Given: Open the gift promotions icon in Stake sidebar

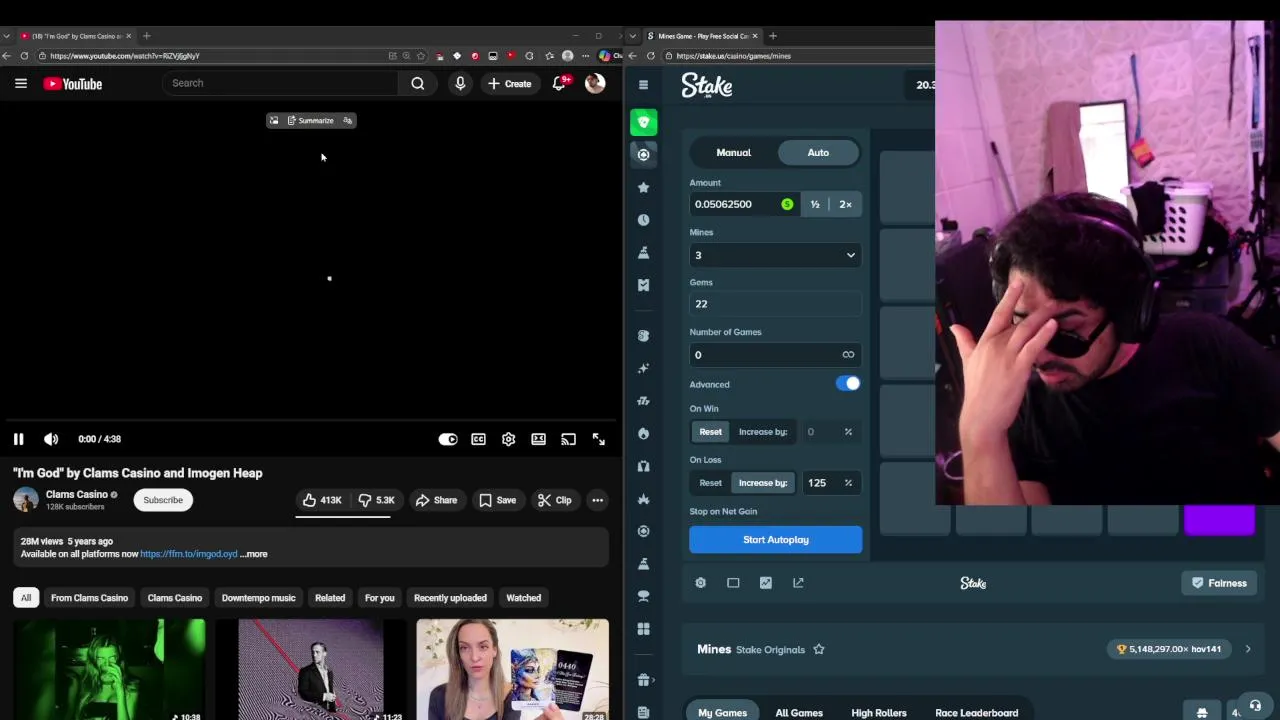Looking at the screenshot, I should pos(644,680).
